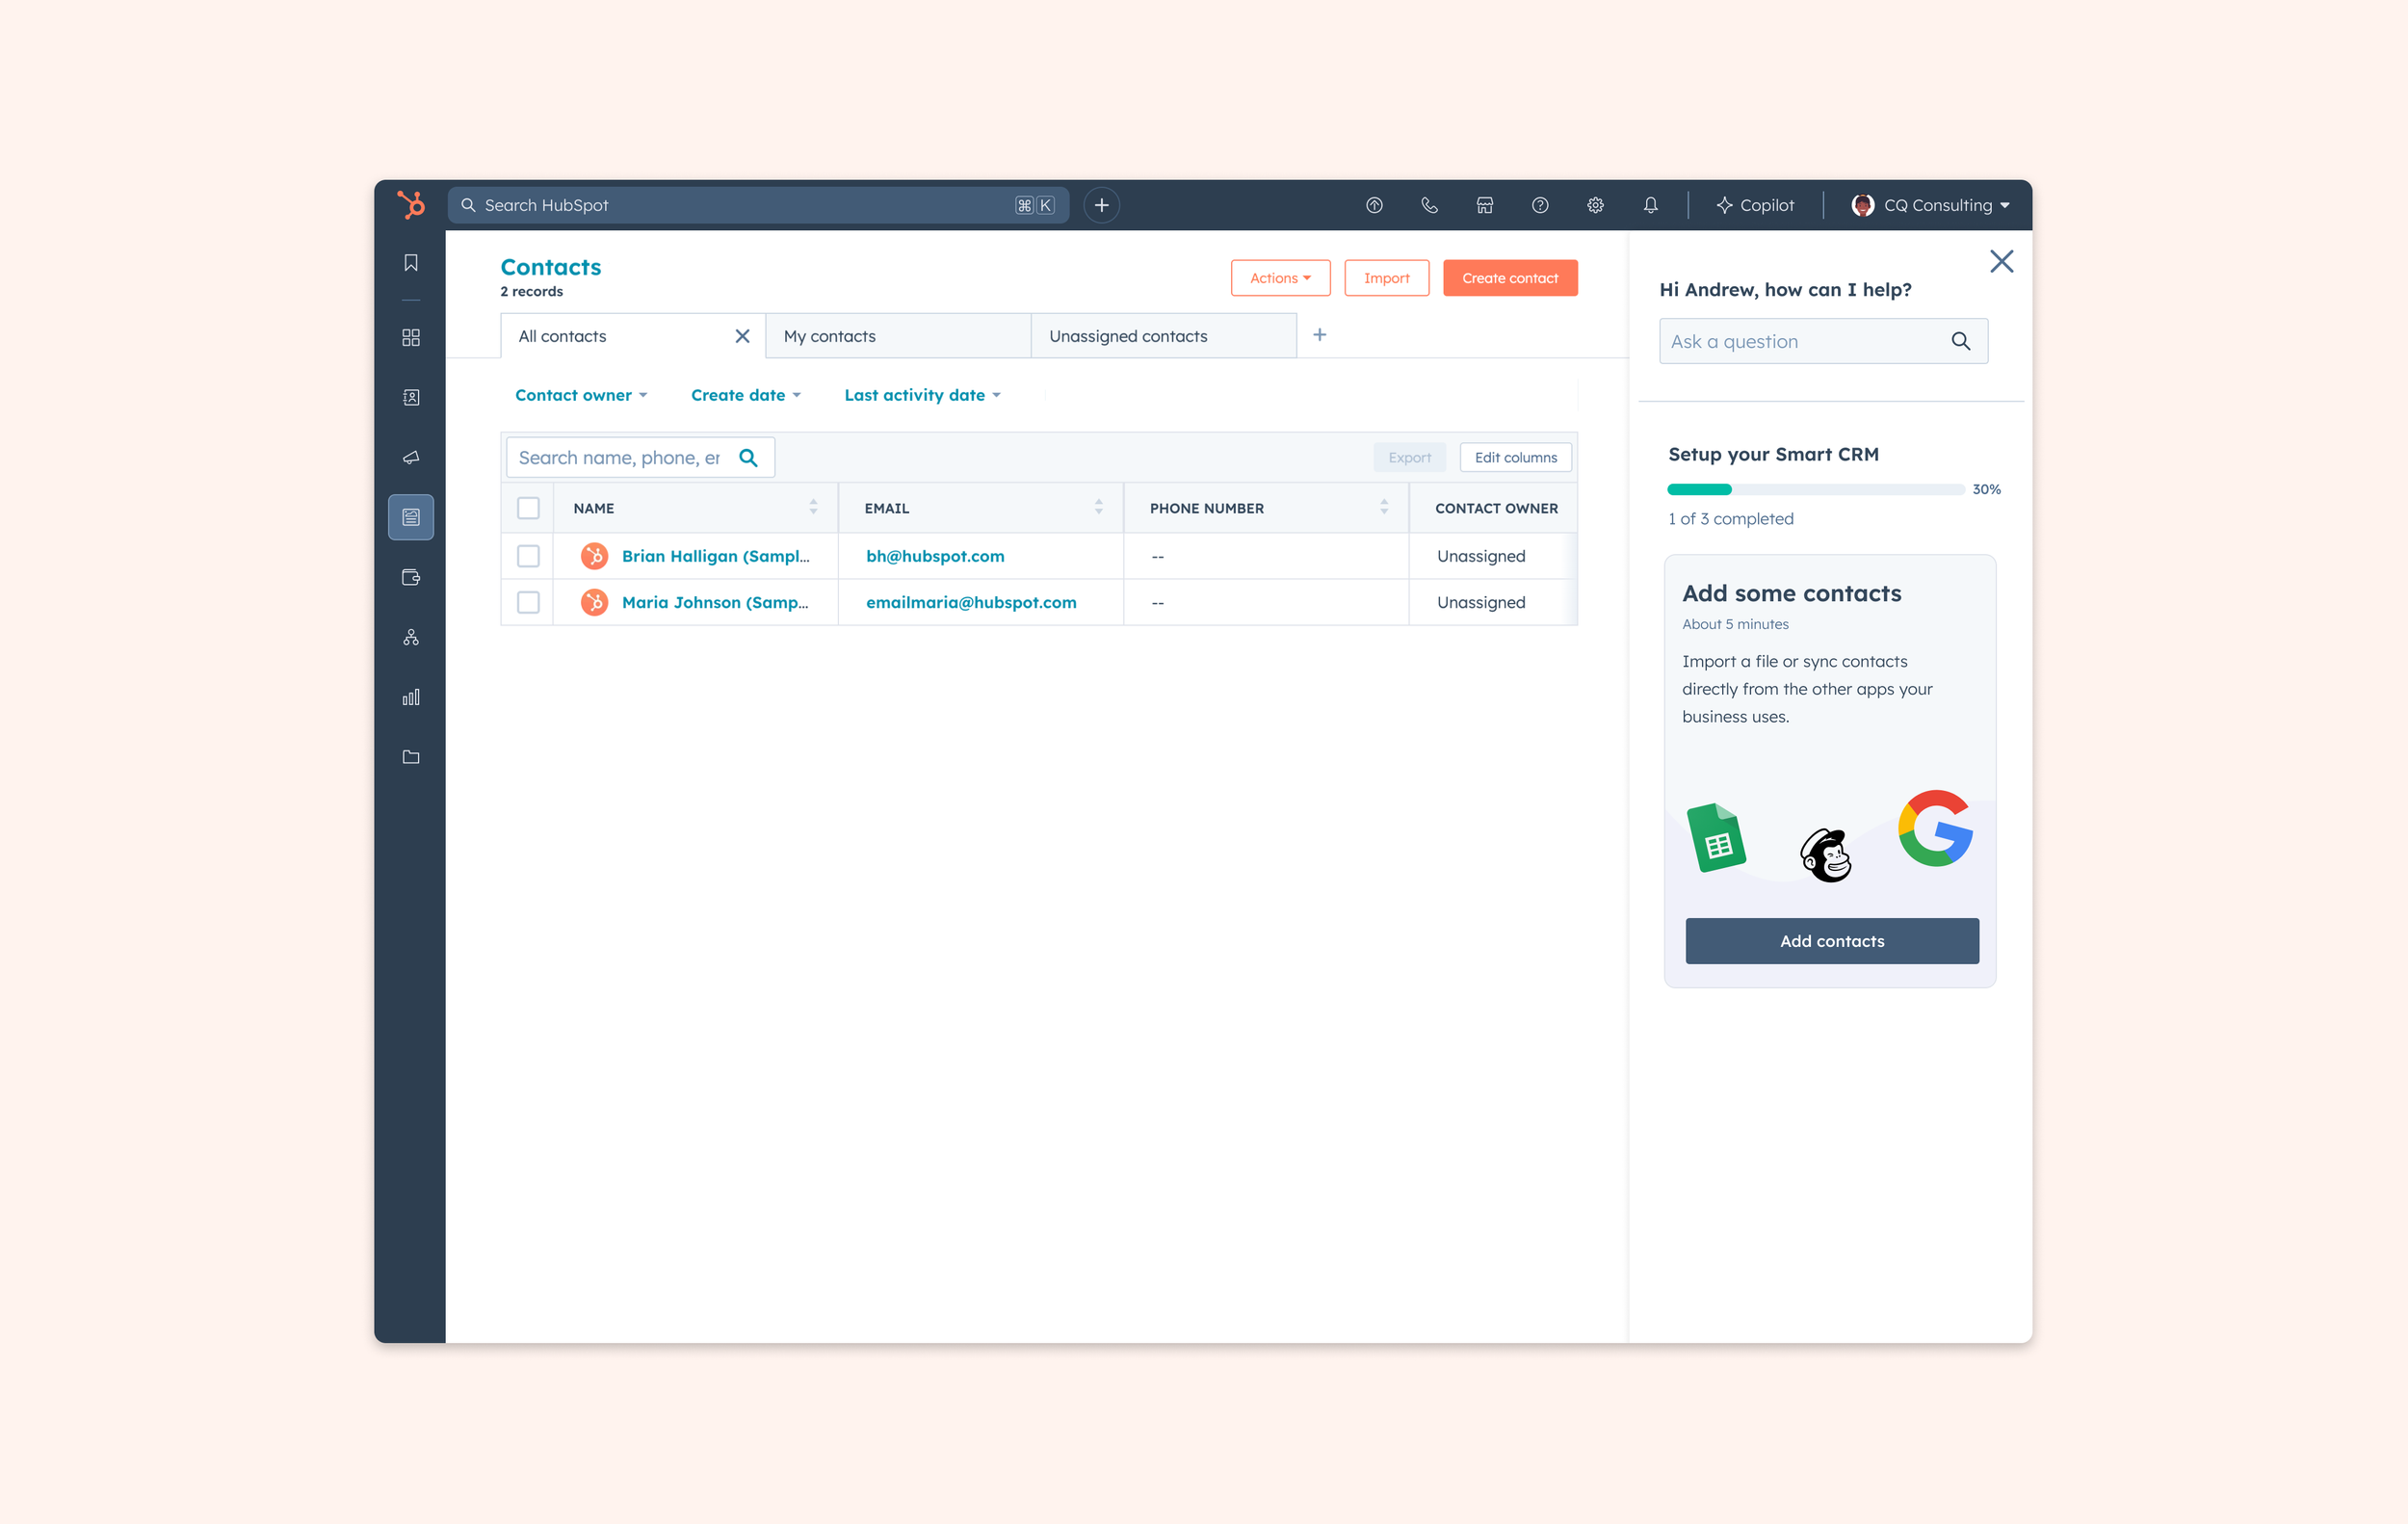The width and height of the screenshot is (2408, 1524).
Task: Click the magnifier in Ask a question box
Action: (x=1961, y=341)
